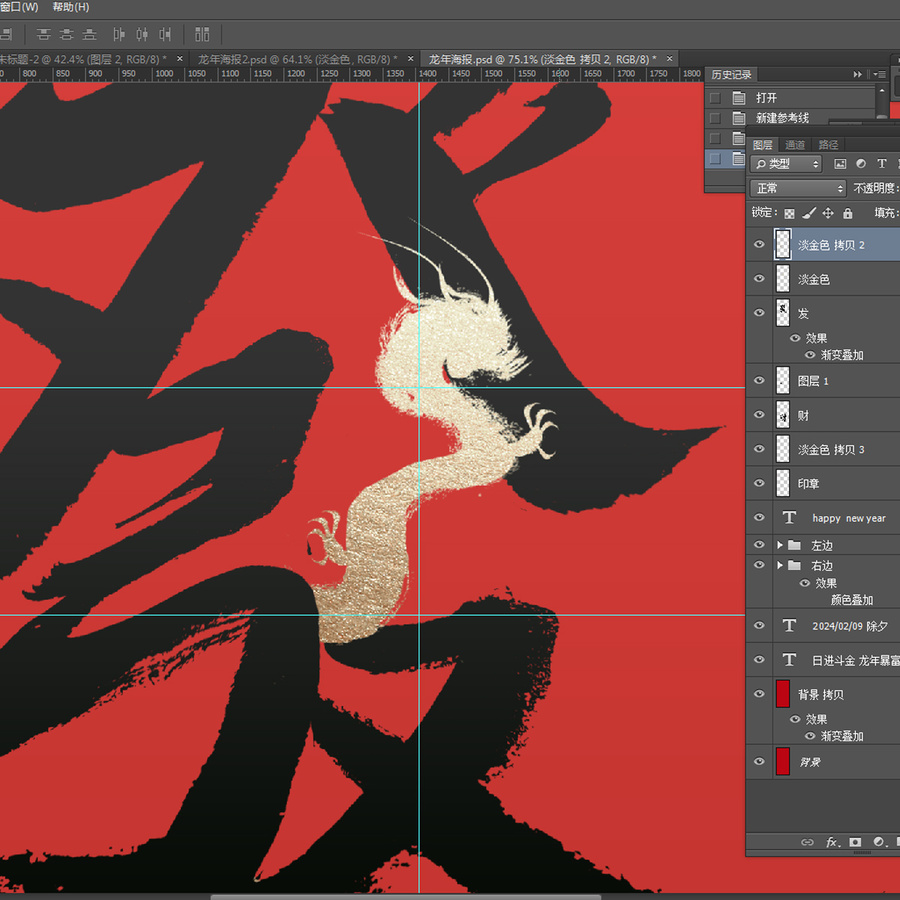Image resolution: width=900 pixels, height=900 pixels.
Task: Click the folder icon of 左边 group
Action: [x=794, y=545]
